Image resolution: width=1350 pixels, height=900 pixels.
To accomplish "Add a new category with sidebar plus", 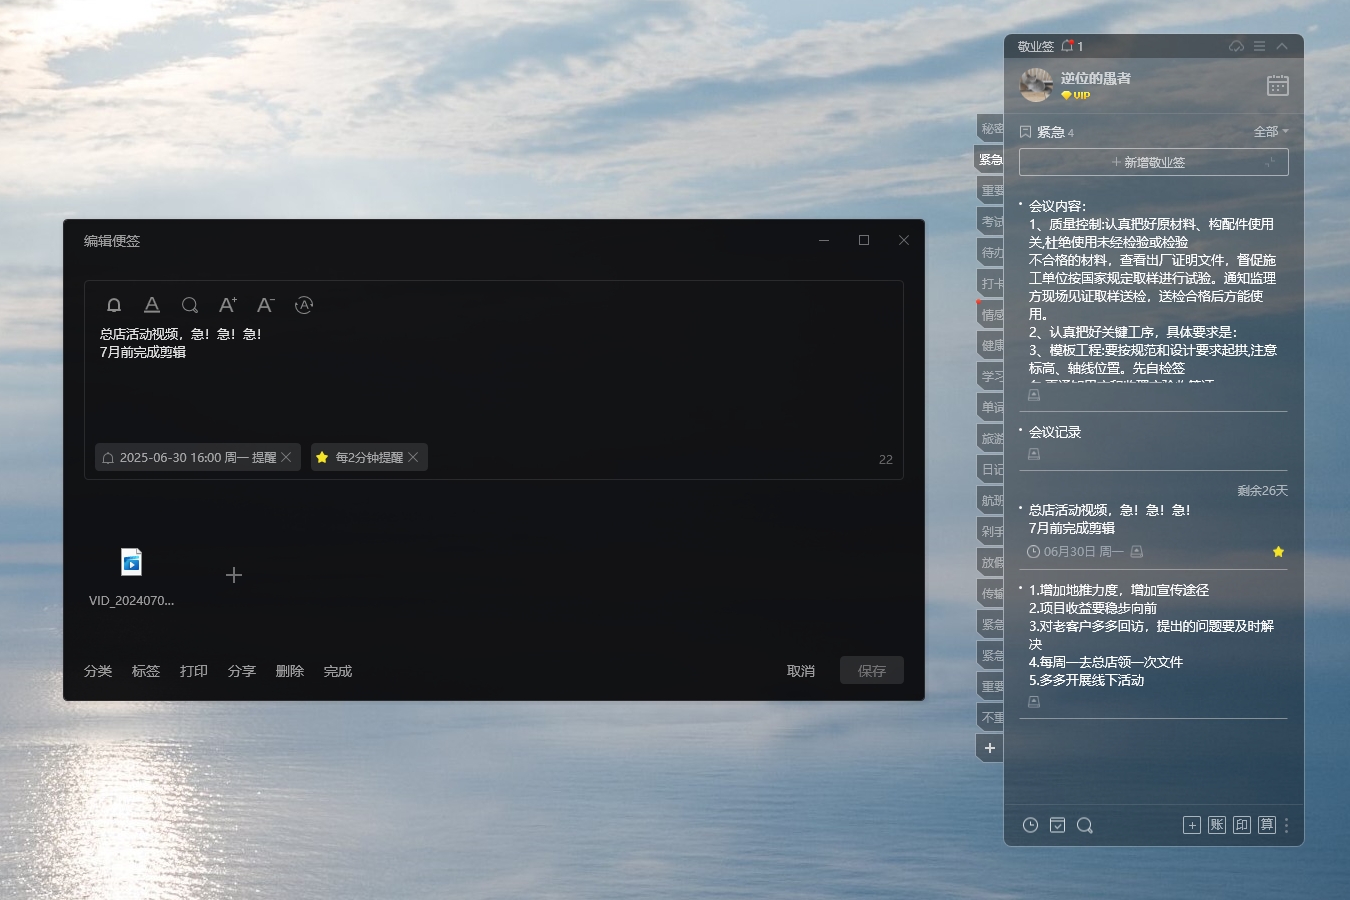I will (990, 748).
